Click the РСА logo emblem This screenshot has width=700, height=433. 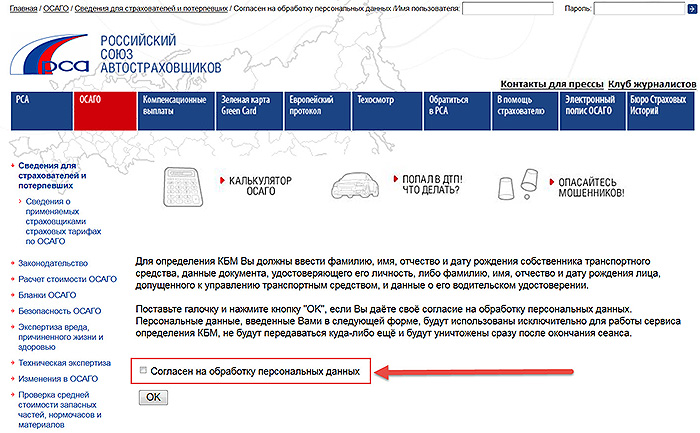tap(48, 54)
